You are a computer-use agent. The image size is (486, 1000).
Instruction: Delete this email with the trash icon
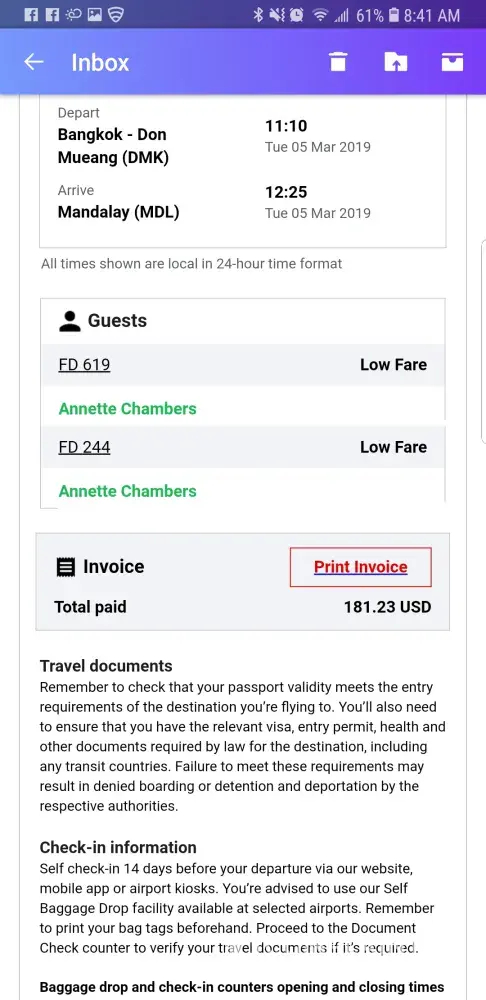point(338,62)
